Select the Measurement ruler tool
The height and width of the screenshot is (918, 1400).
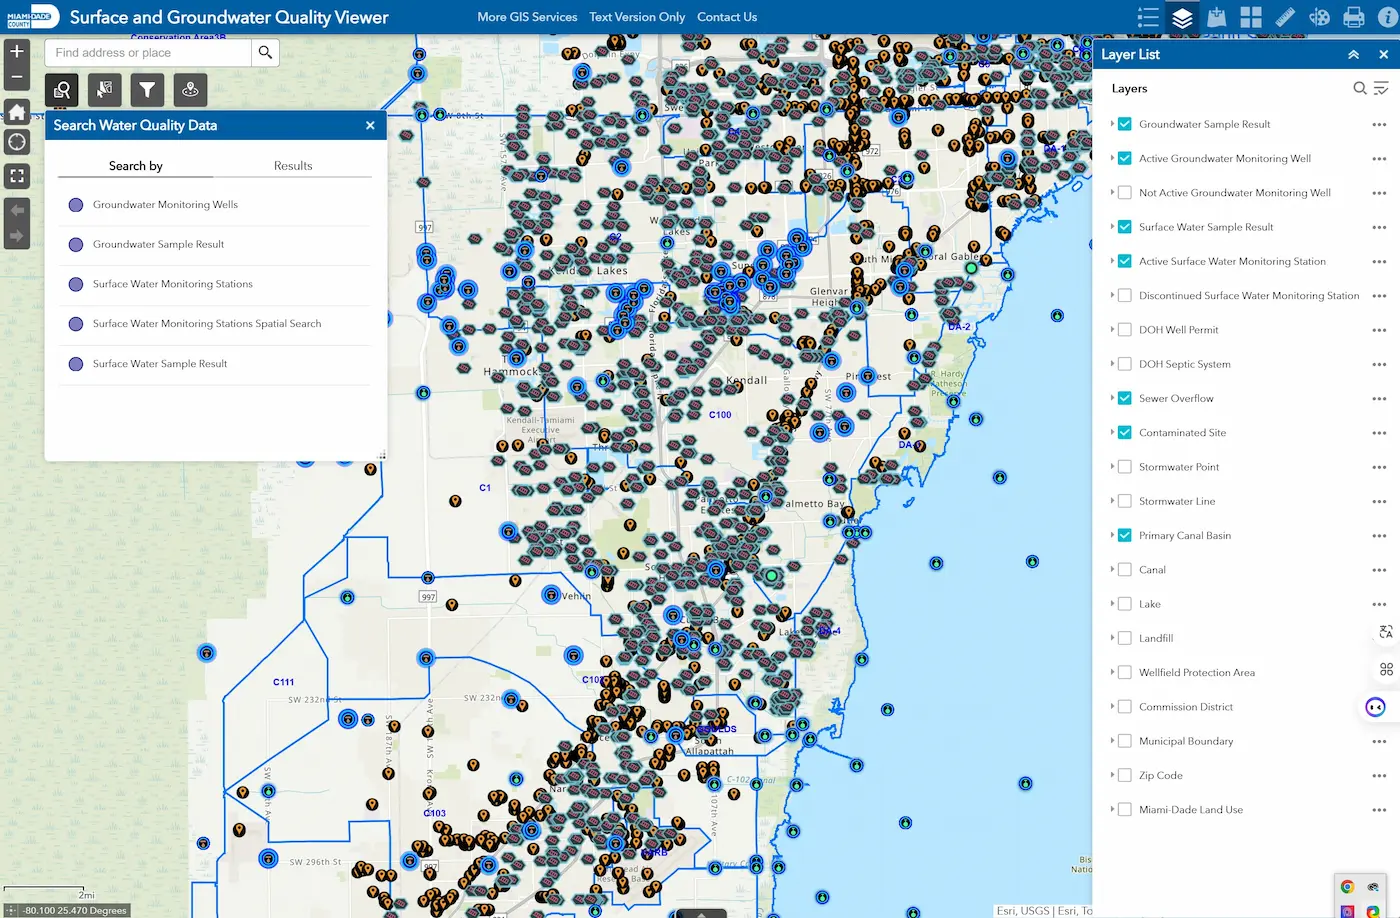pos(1285,17)
